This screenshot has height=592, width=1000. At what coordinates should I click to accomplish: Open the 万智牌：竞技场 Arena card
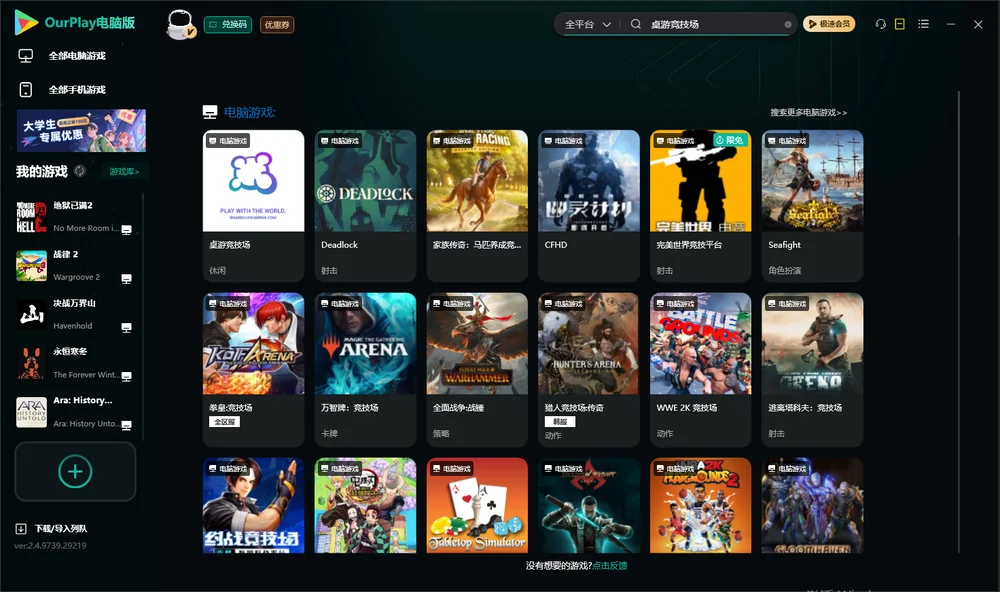[365, 369]
